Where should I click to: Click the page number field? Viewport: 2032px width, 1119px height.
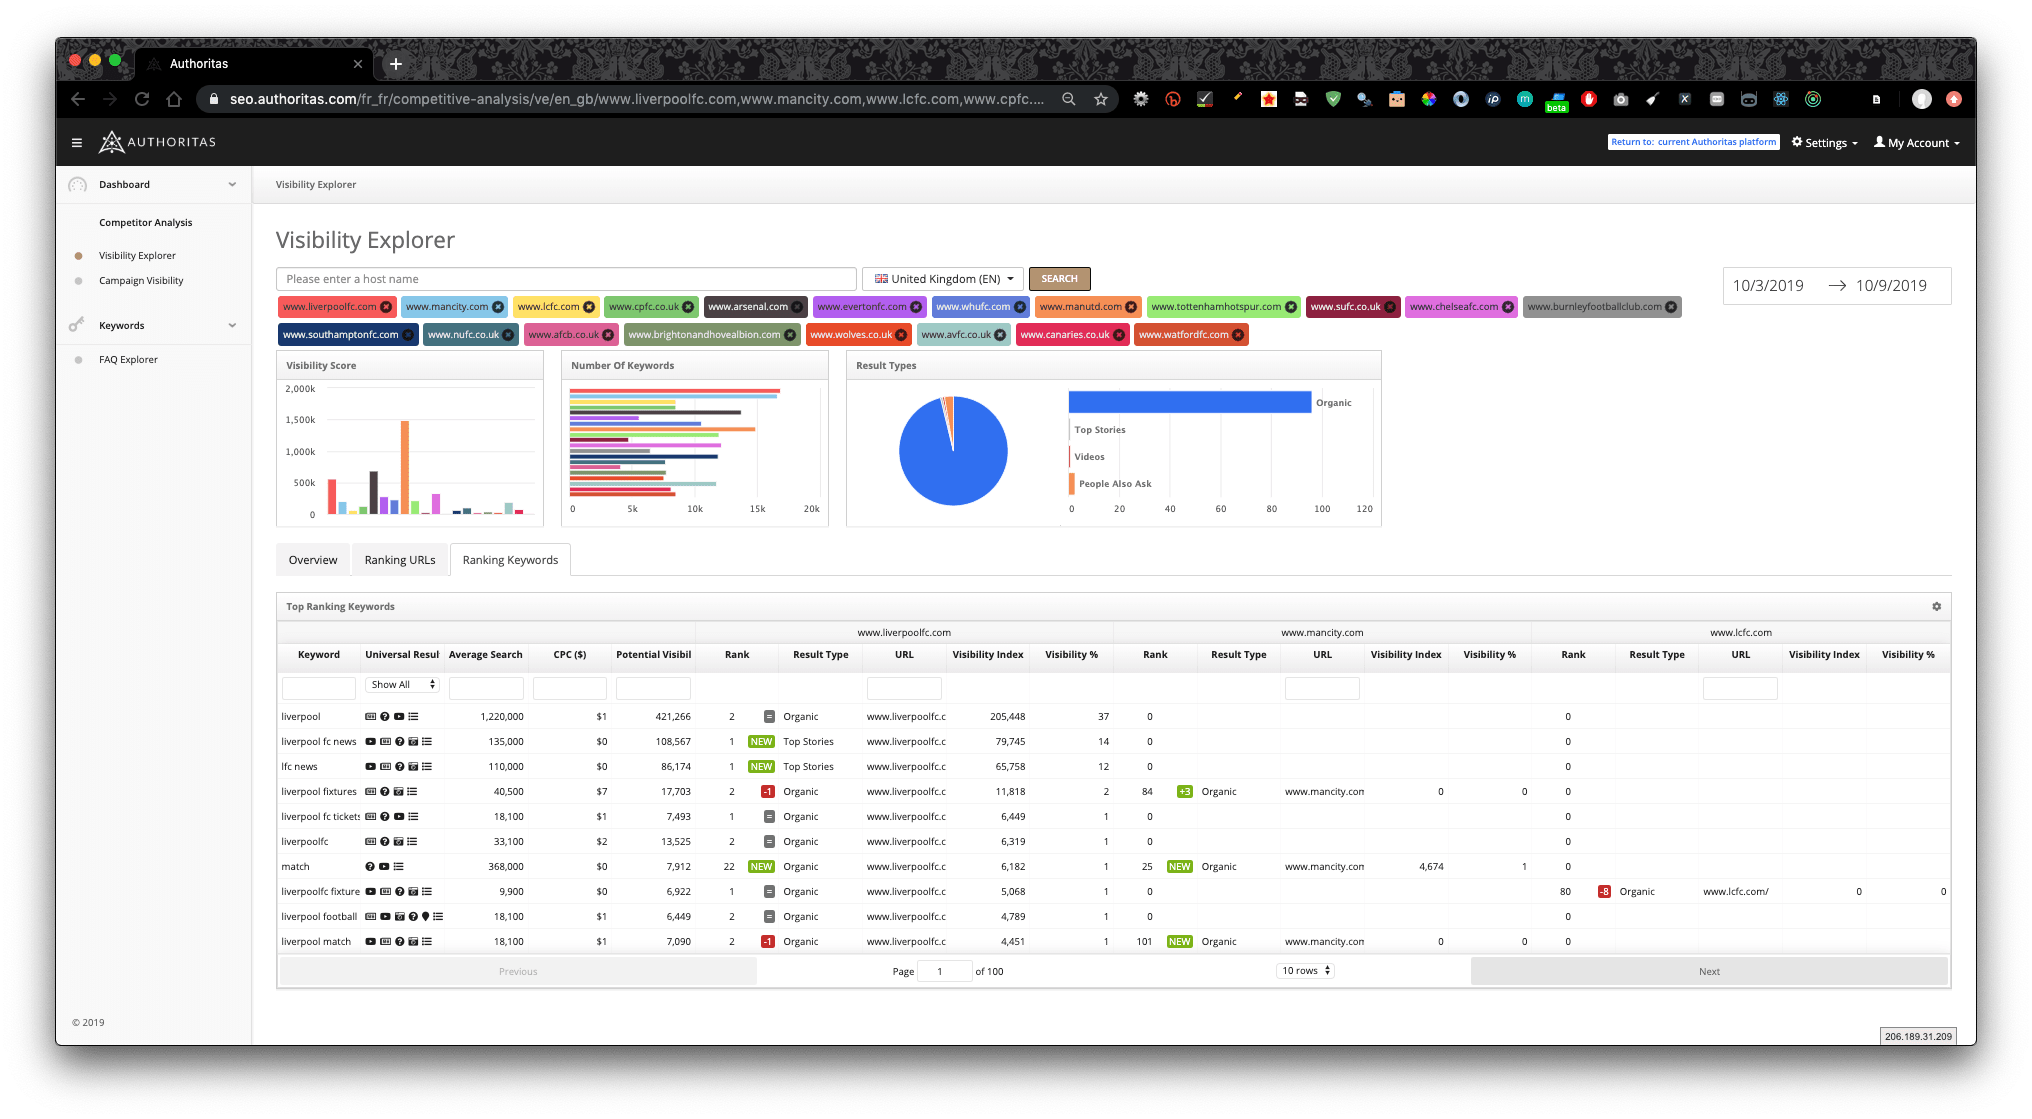[x=945, y=971]
